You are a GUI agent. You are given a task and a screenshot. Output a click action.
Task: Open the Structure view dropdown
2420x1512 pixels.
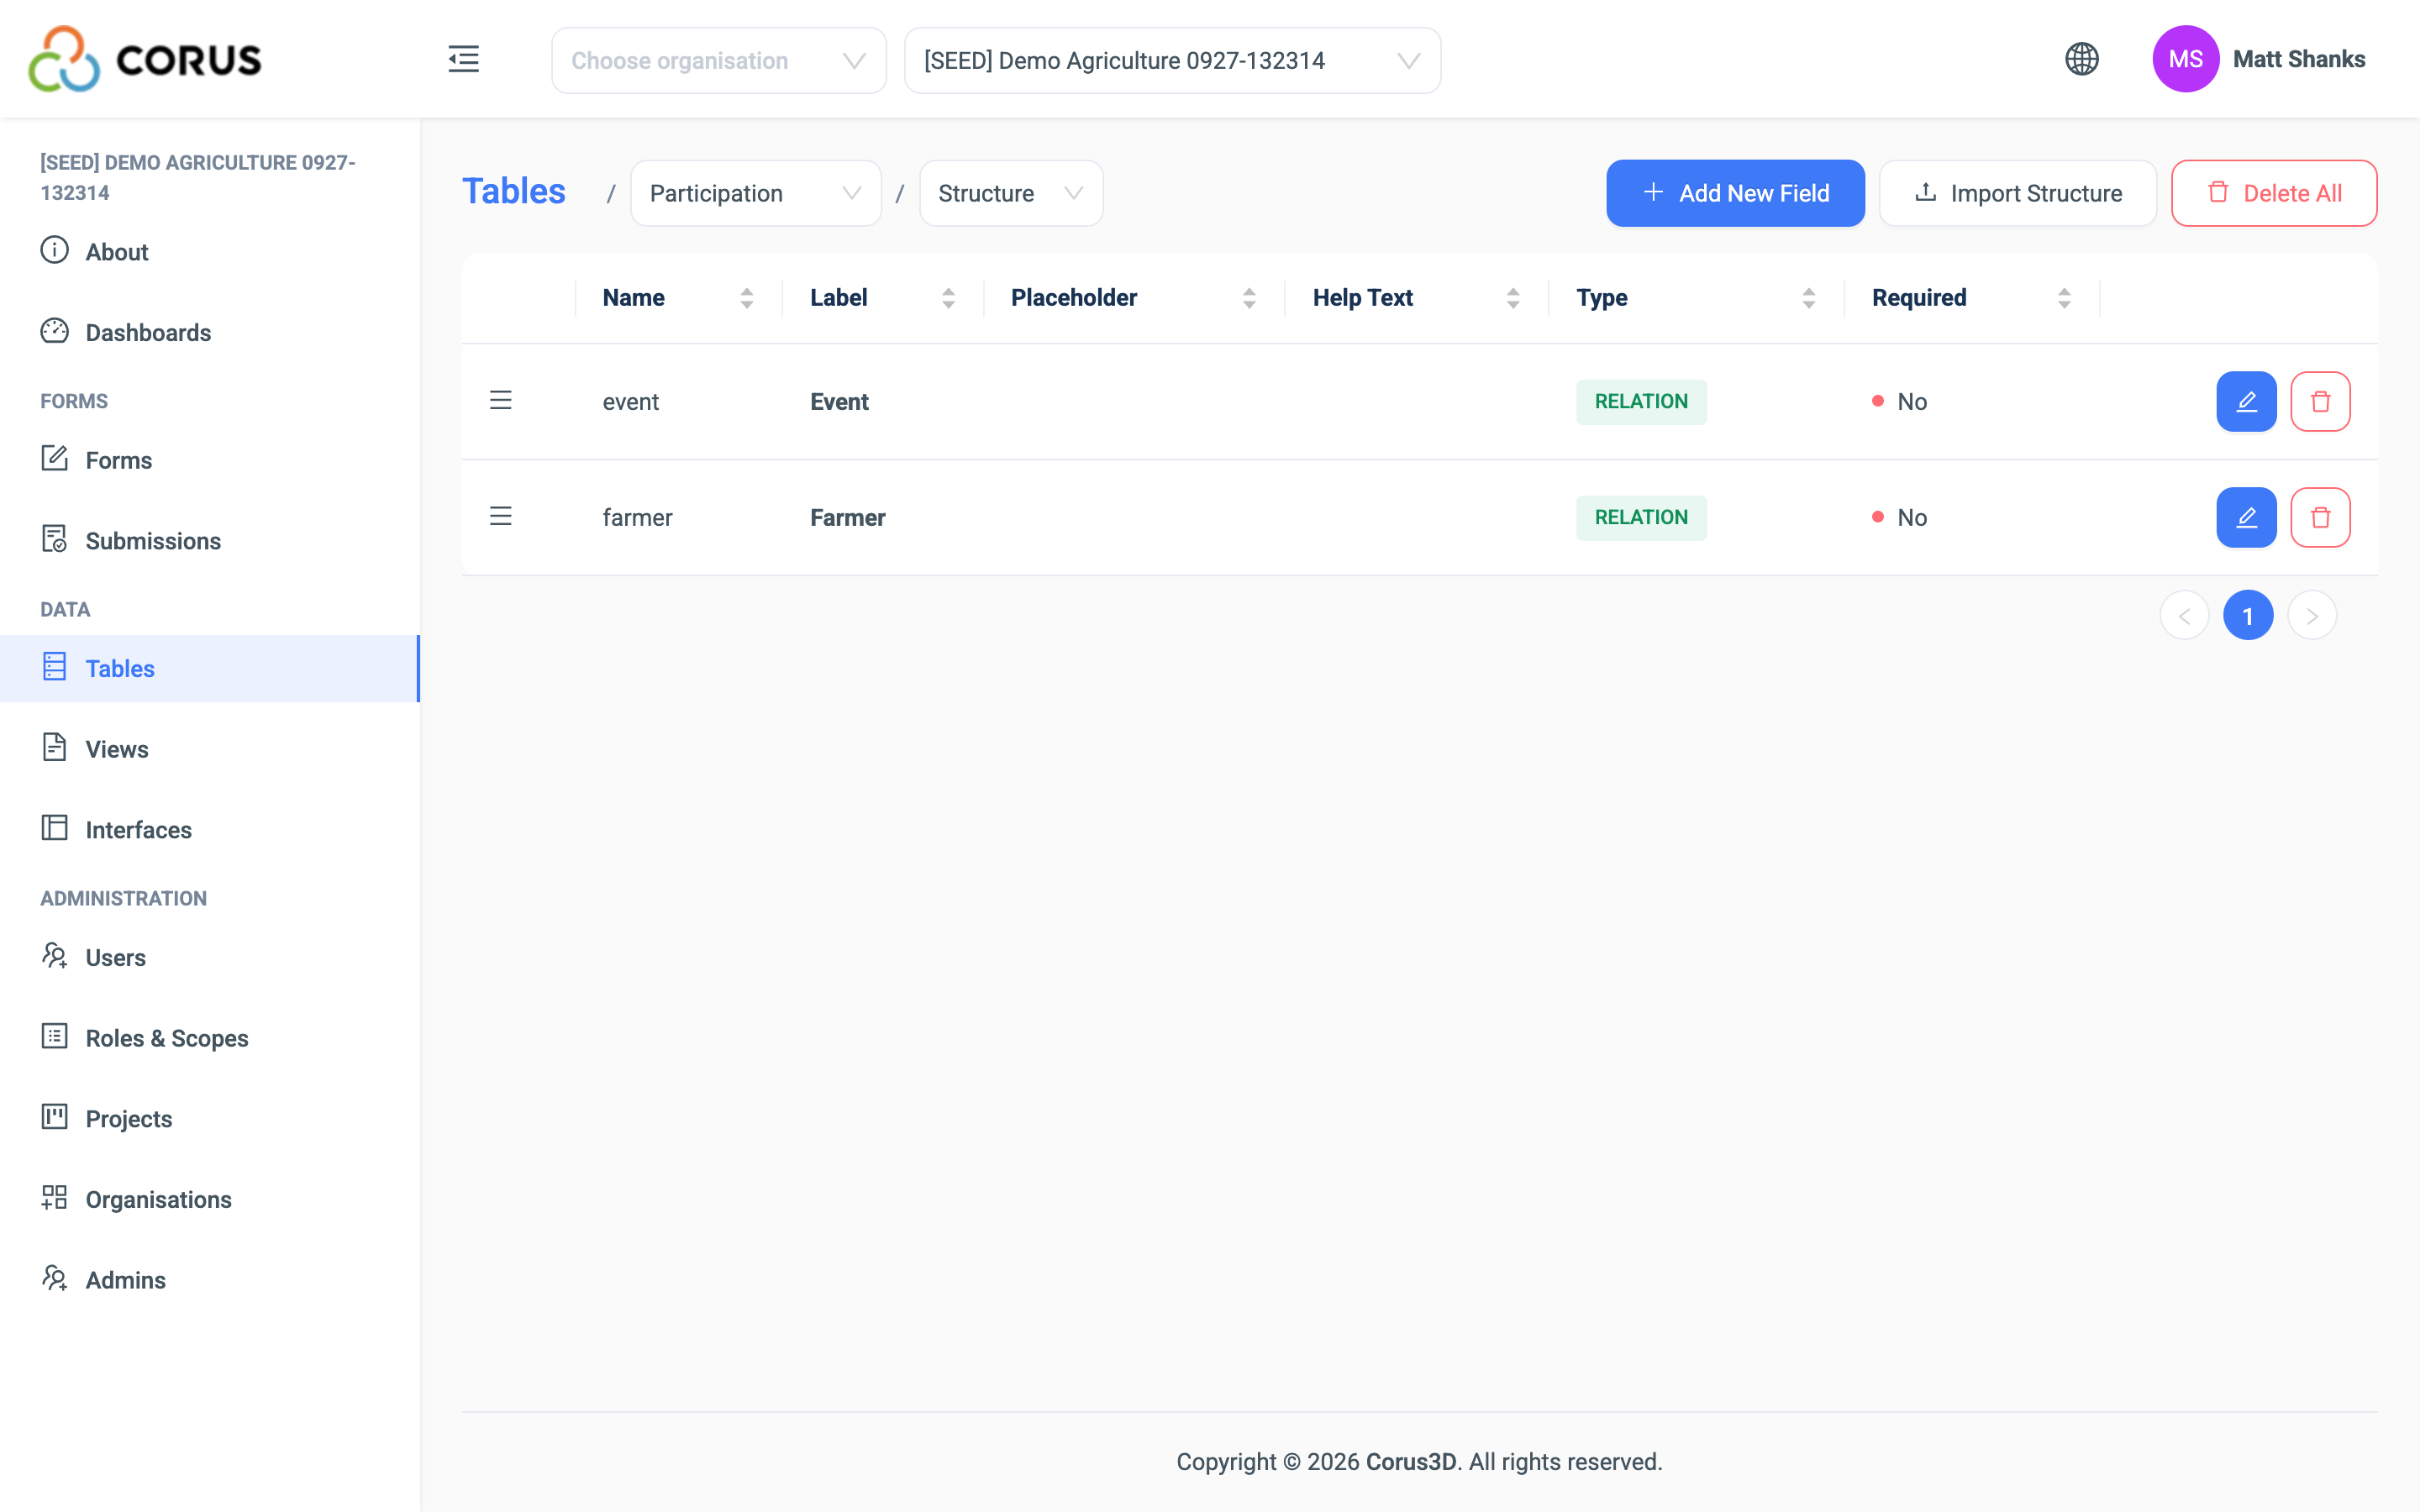coord(1010,193)
